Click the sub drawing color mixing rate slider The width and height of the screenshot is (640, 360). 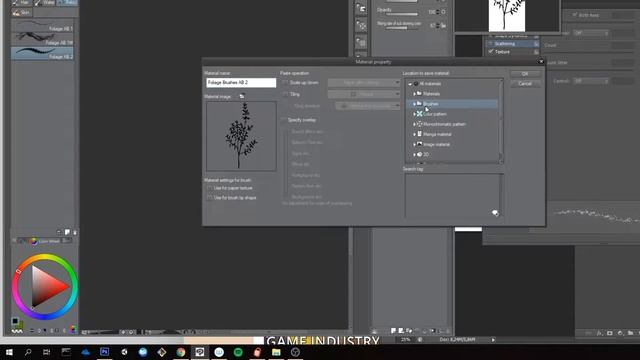[x=402, y=28]
